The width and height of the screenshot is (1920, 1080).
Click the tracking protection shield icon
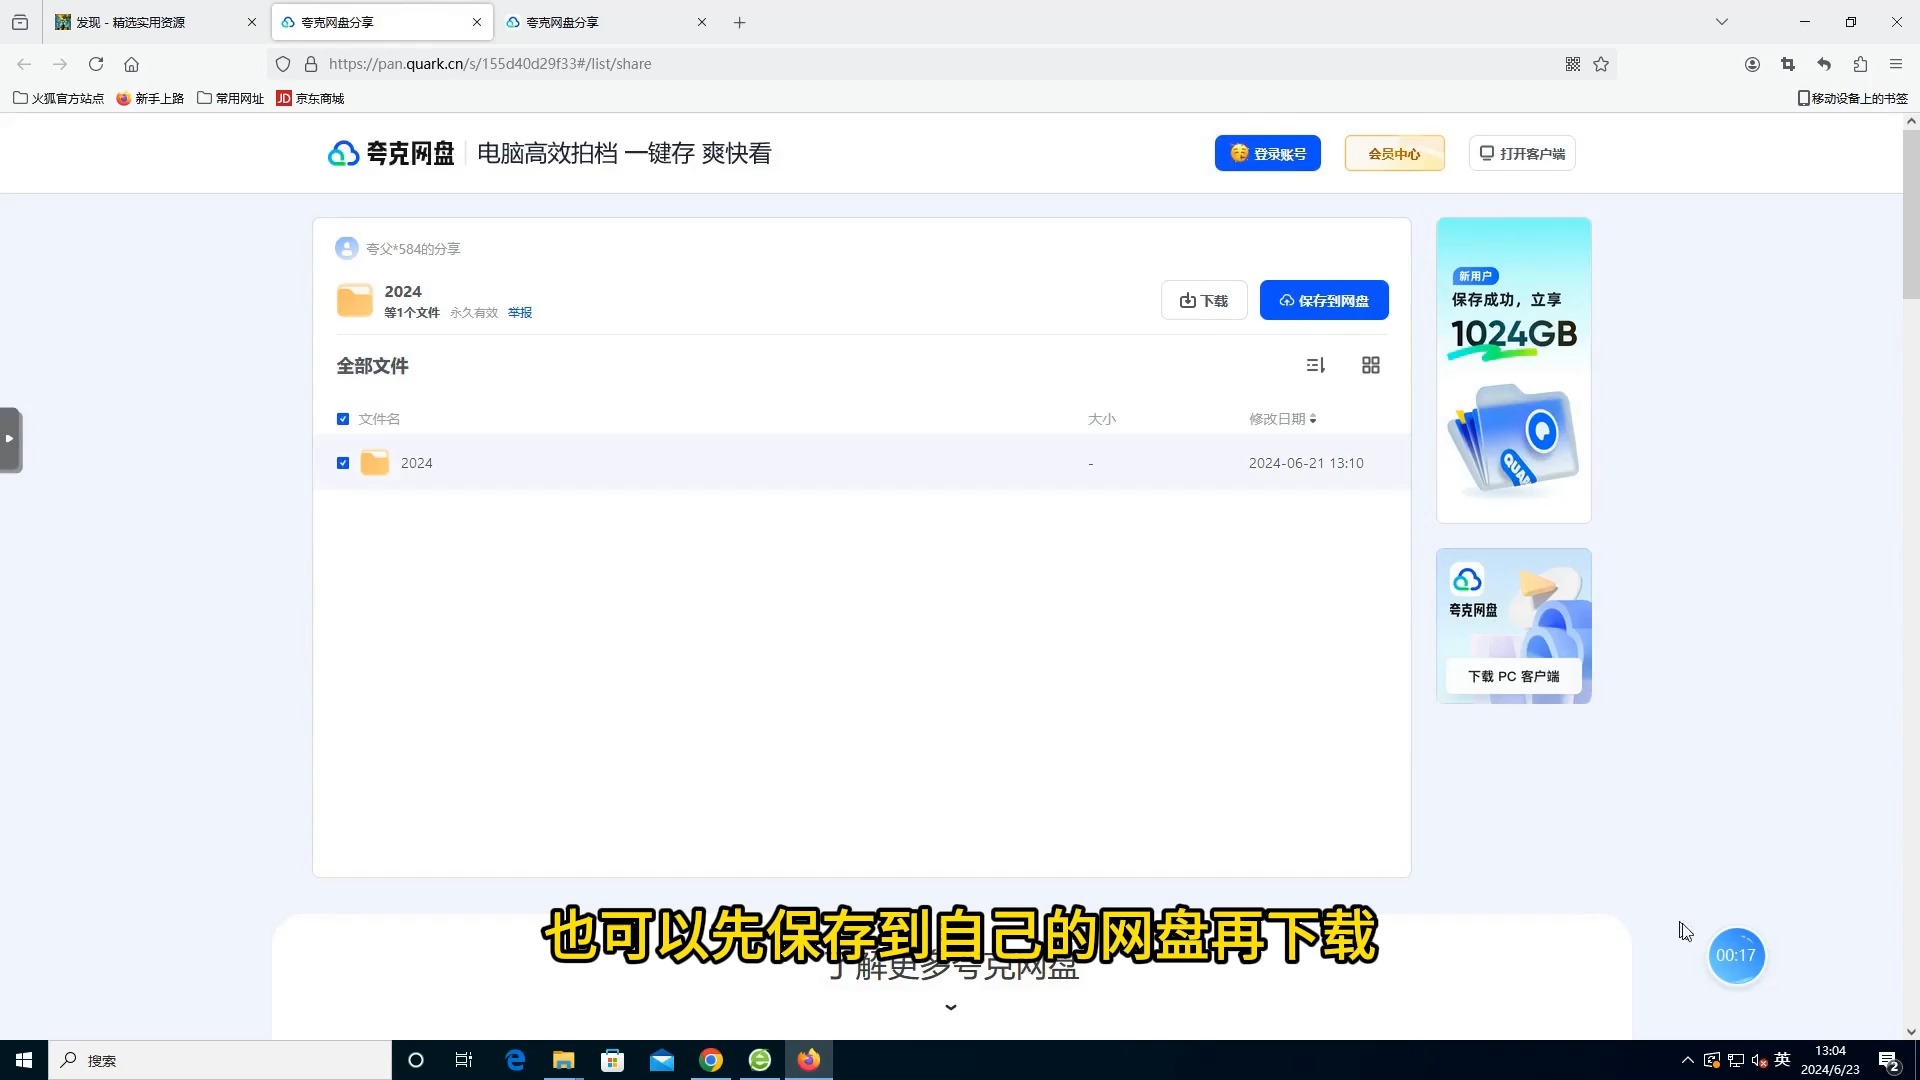[283, 64]
